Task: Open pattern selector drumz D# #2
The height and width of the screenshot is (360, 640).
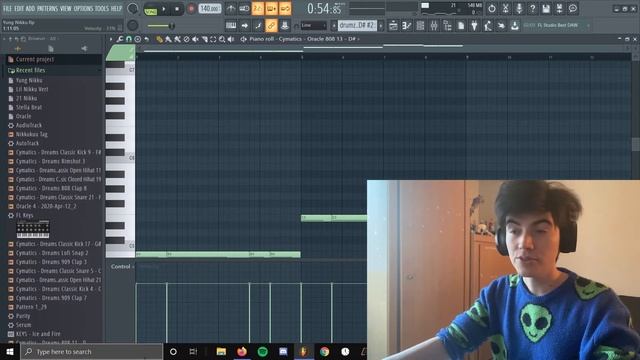Action: click(x=357, y=26)
